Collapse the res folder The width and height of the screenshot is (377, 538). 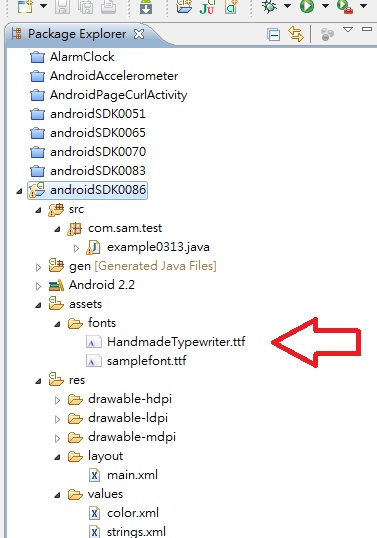[x=38, y=381]
